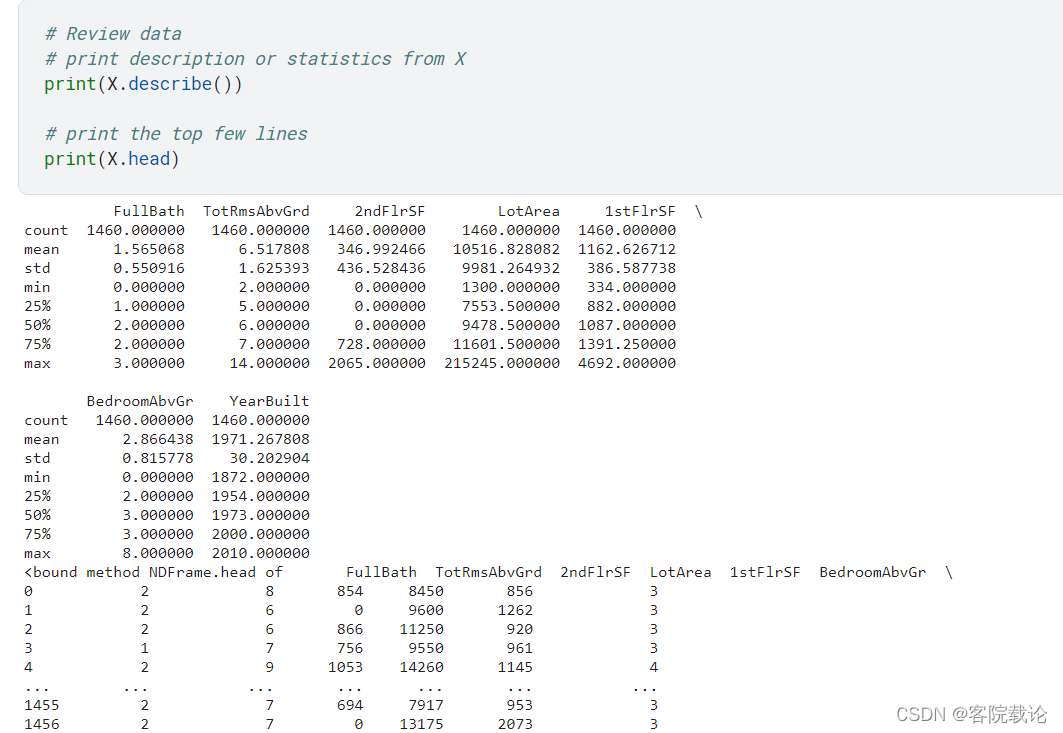This screenshot has height=733, width=1063.
Task: Click the value 8450 in row 0
Action: coord(426,591)
